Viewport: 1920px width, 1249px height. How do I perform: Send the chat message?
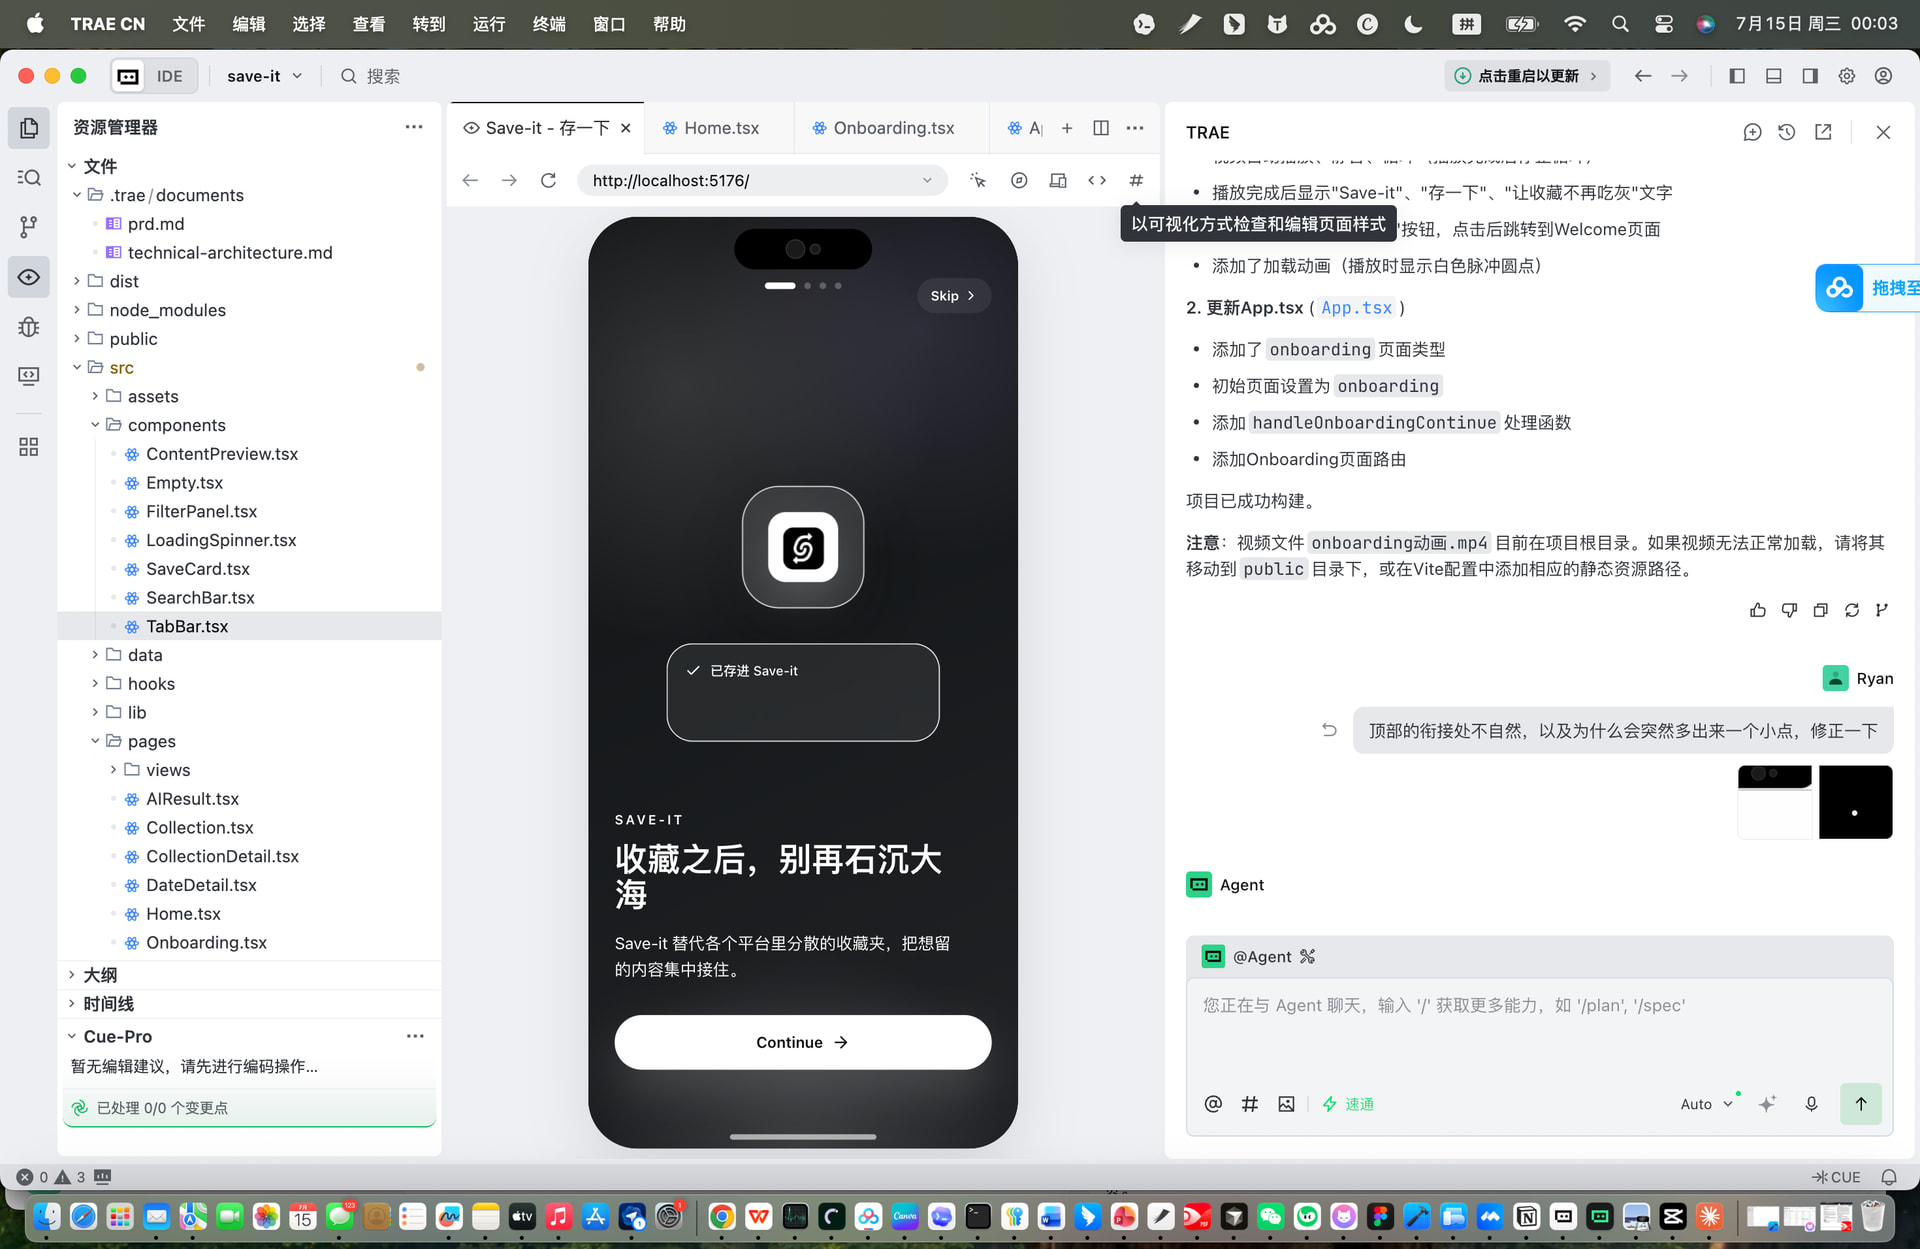tap(1861, 1104)
